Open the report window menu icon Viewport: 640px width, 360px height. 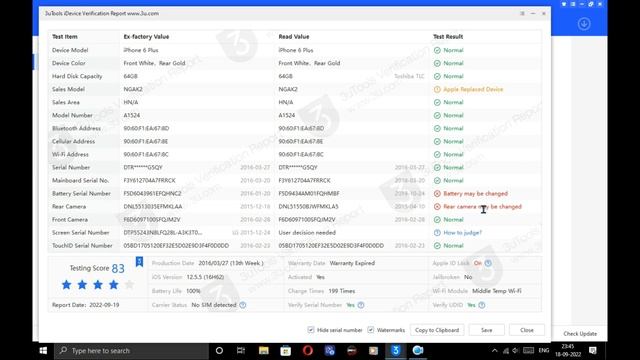[x=522, y=13]
